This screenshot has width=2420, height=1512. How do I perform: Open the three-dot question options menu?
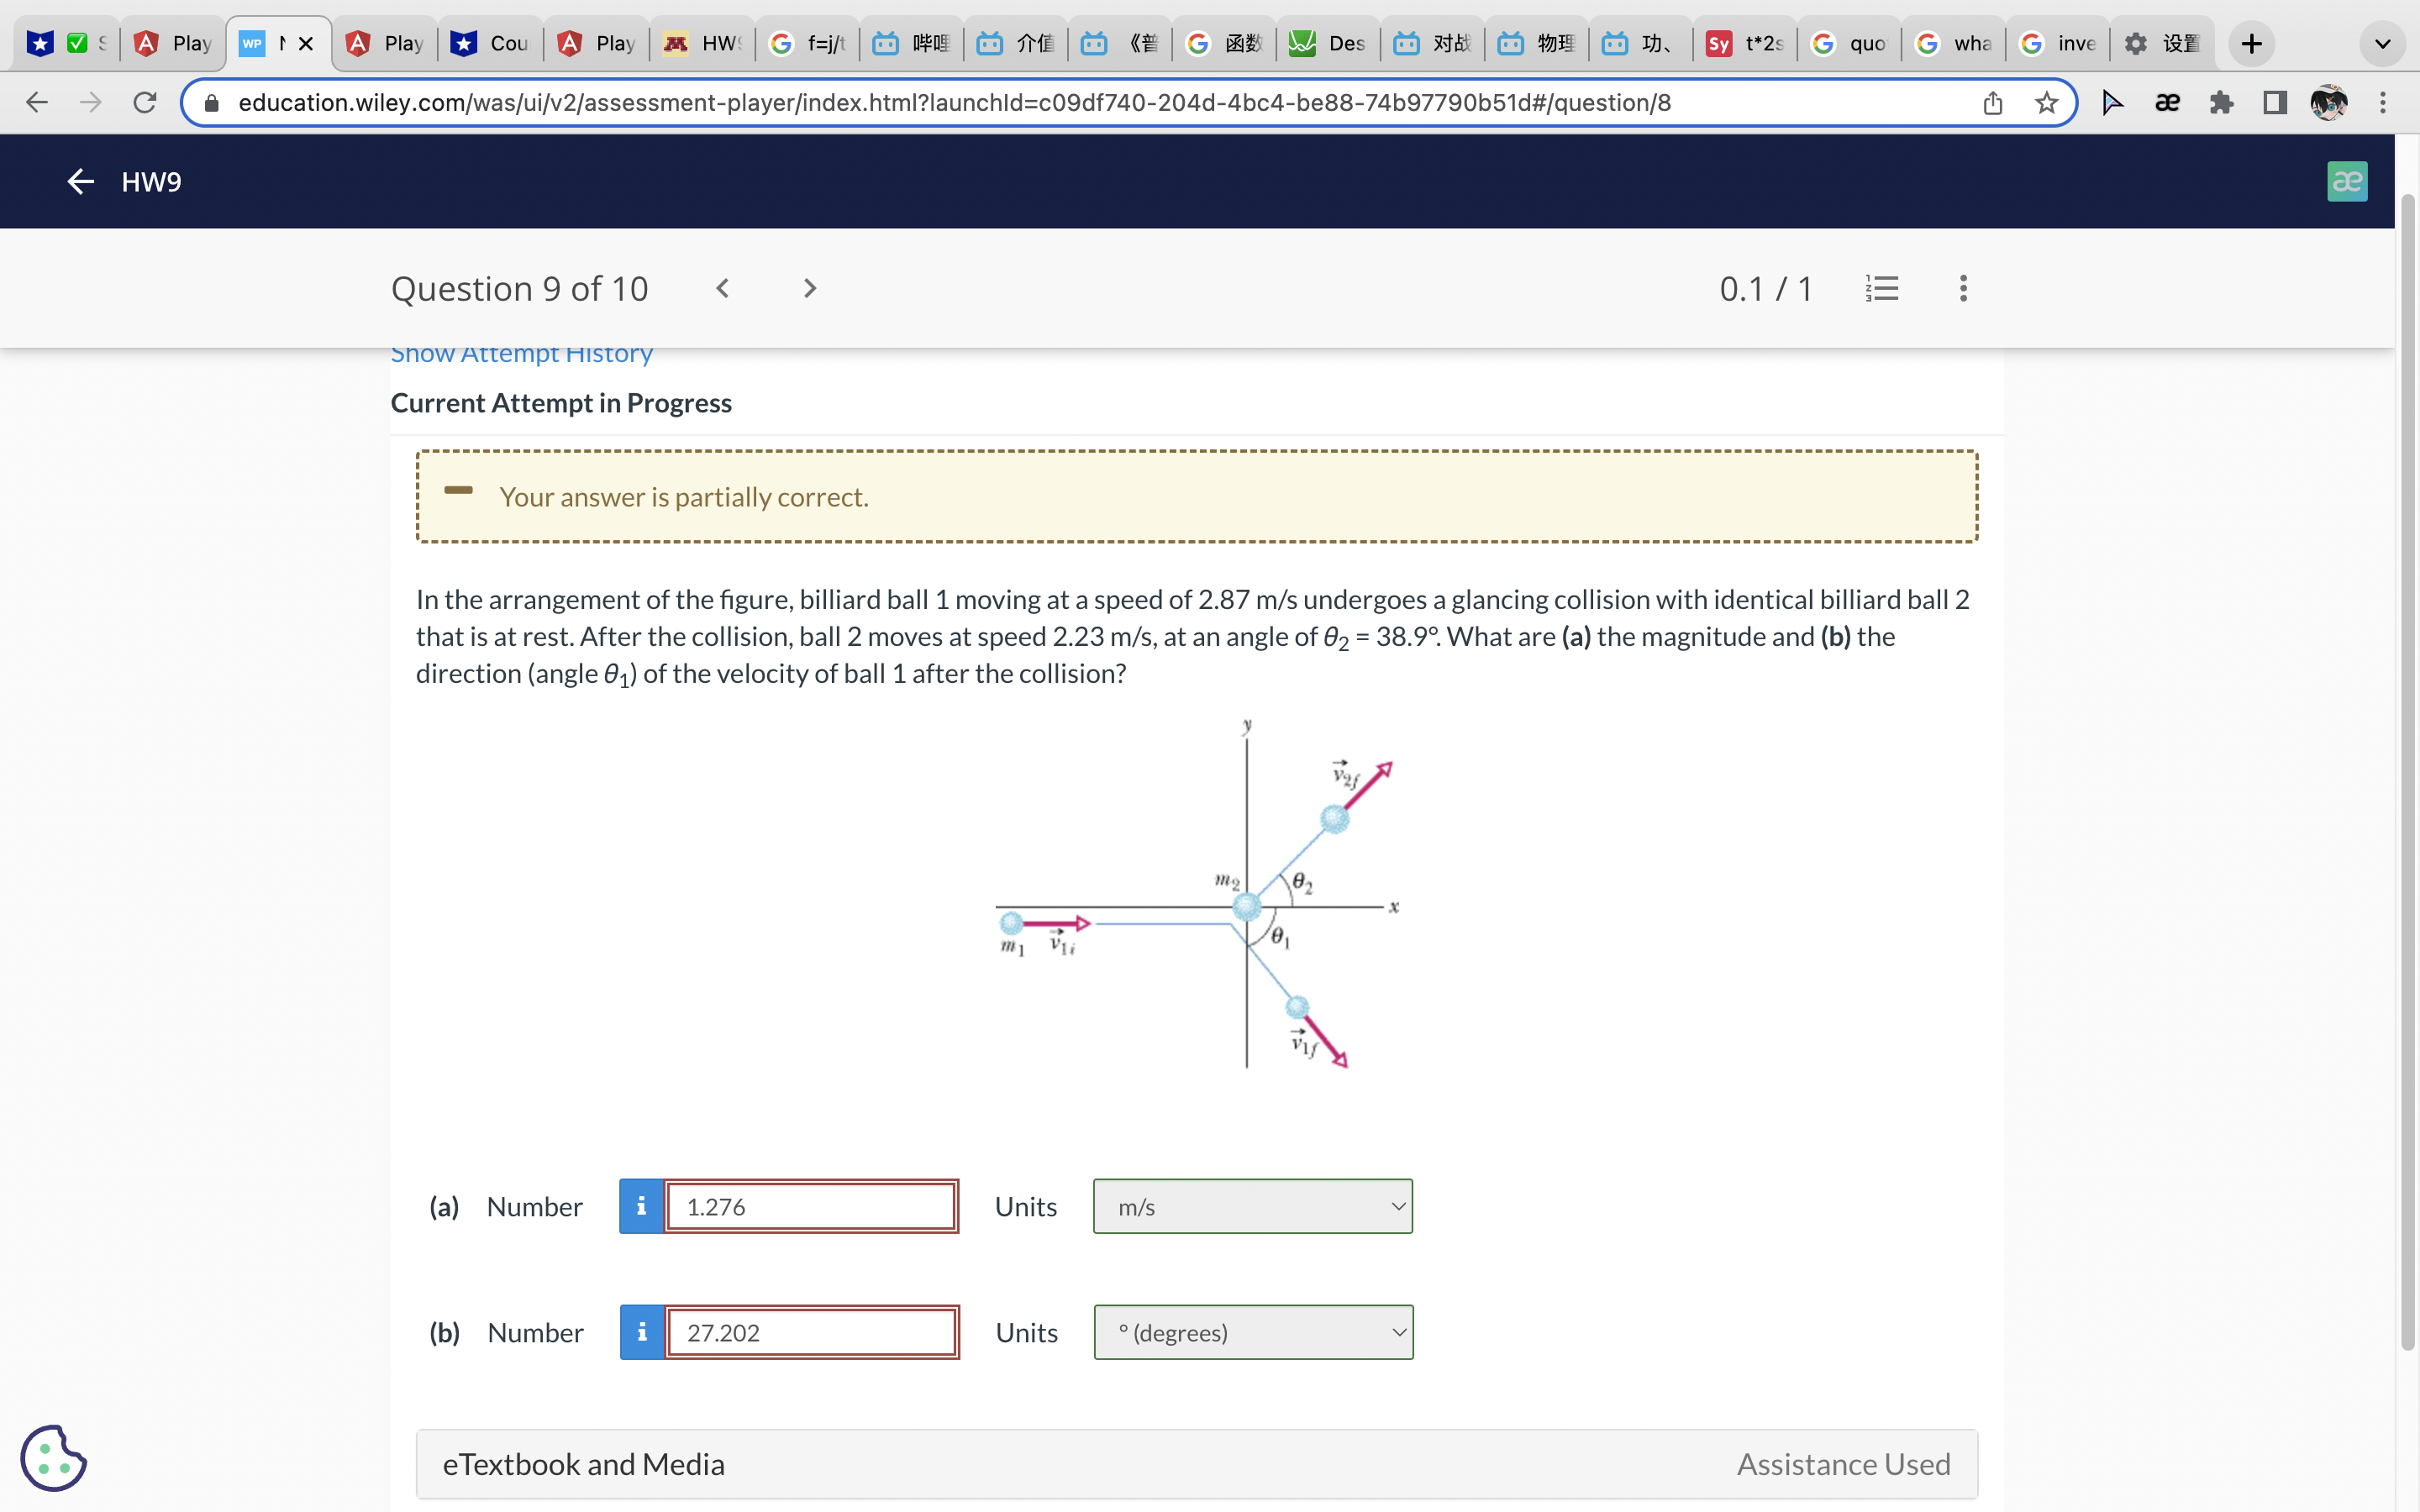tap(1963, 289)
